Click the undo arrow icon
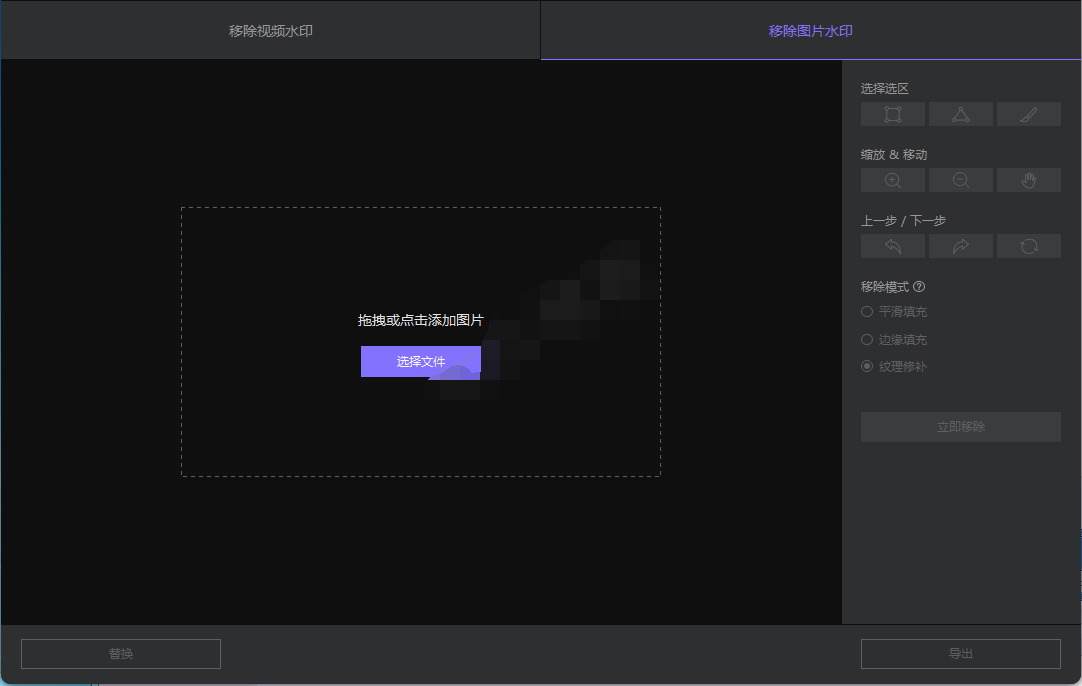 [x=892, y=247]
